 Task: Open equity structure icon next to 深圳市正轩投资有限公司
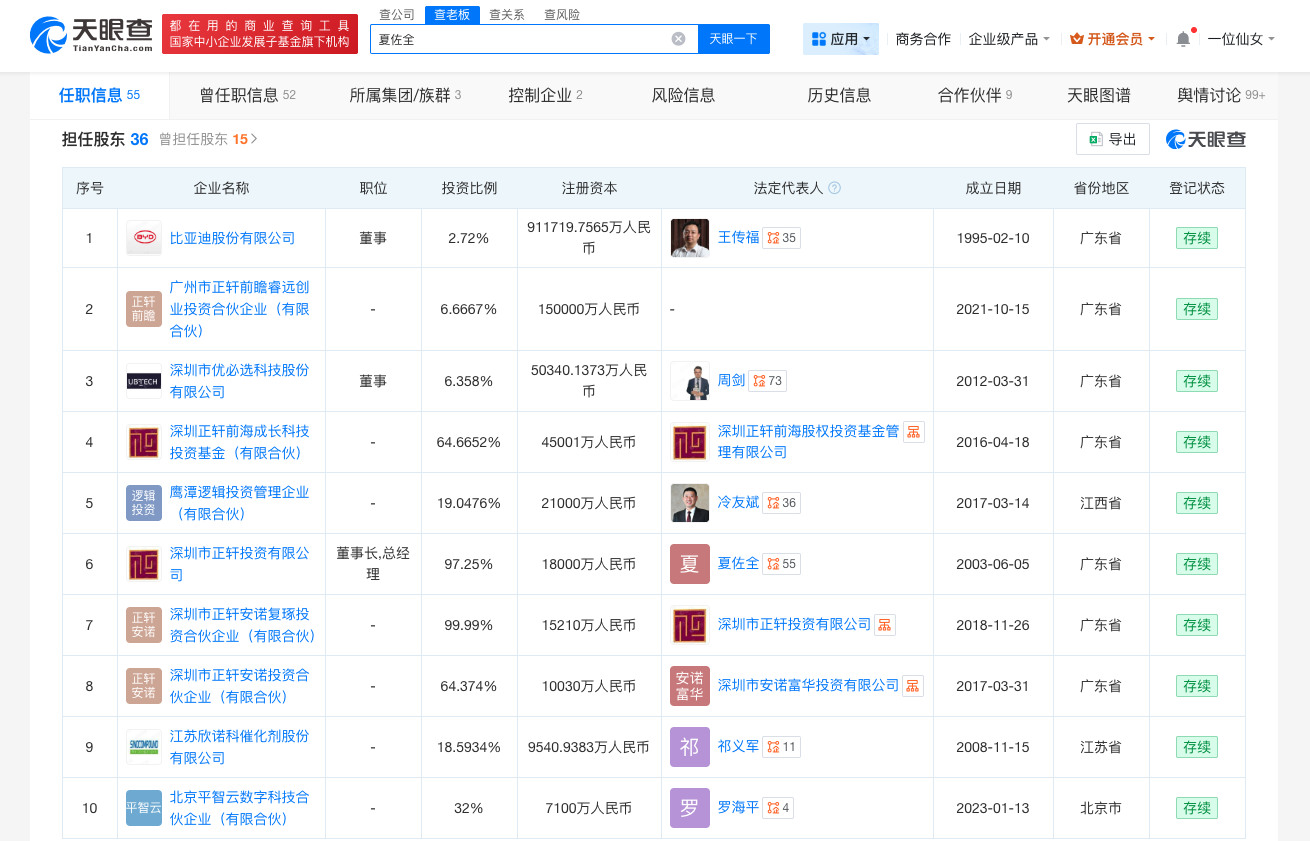pyautogui.click(x=885, y=625)
